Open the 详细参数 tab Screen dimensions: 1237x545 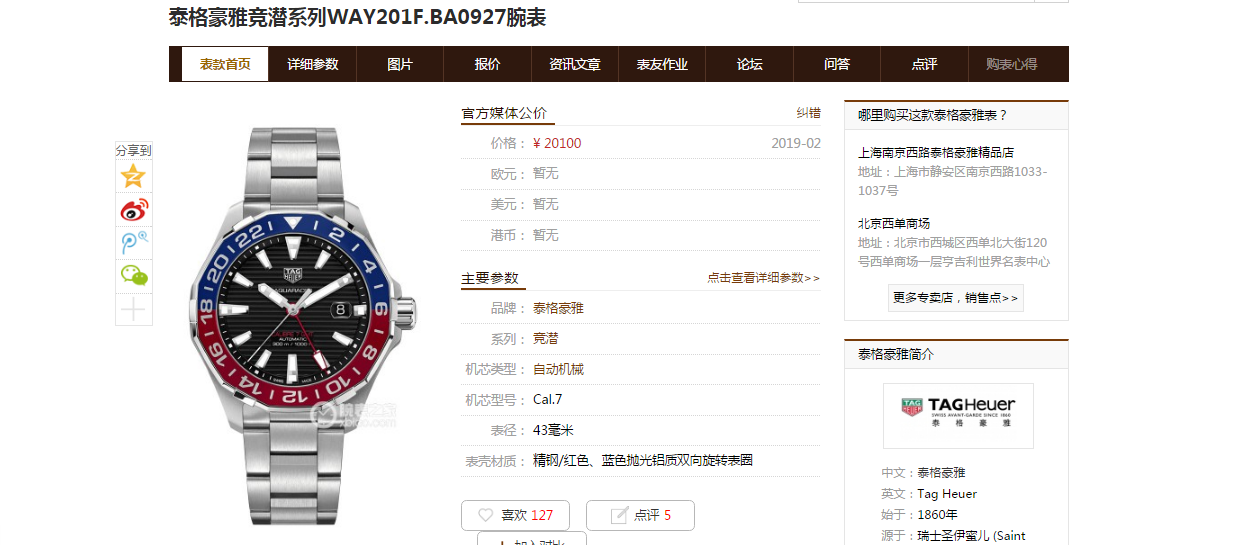point(313,64)
